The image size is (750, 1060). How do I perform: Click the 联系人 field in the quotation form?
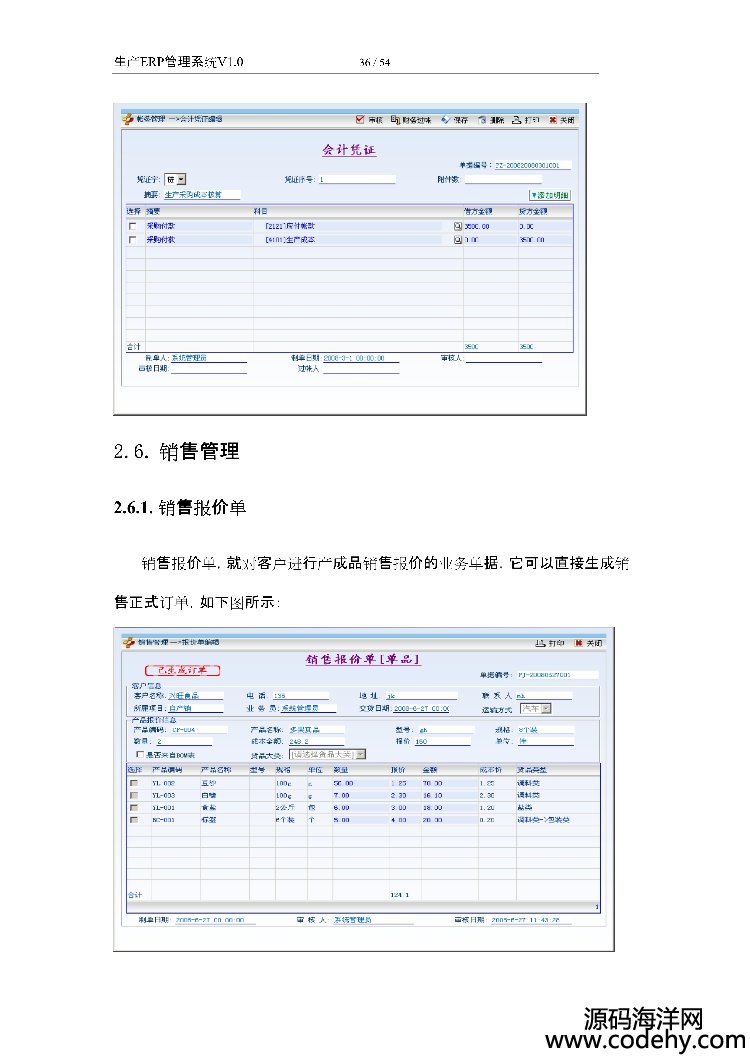pos(544,696)
